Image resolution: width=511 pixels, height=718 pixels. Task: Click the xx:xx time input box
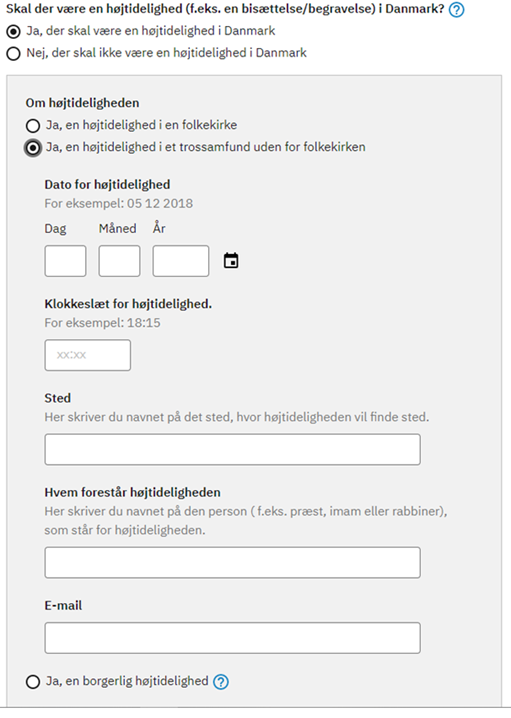tap(87, 355)
